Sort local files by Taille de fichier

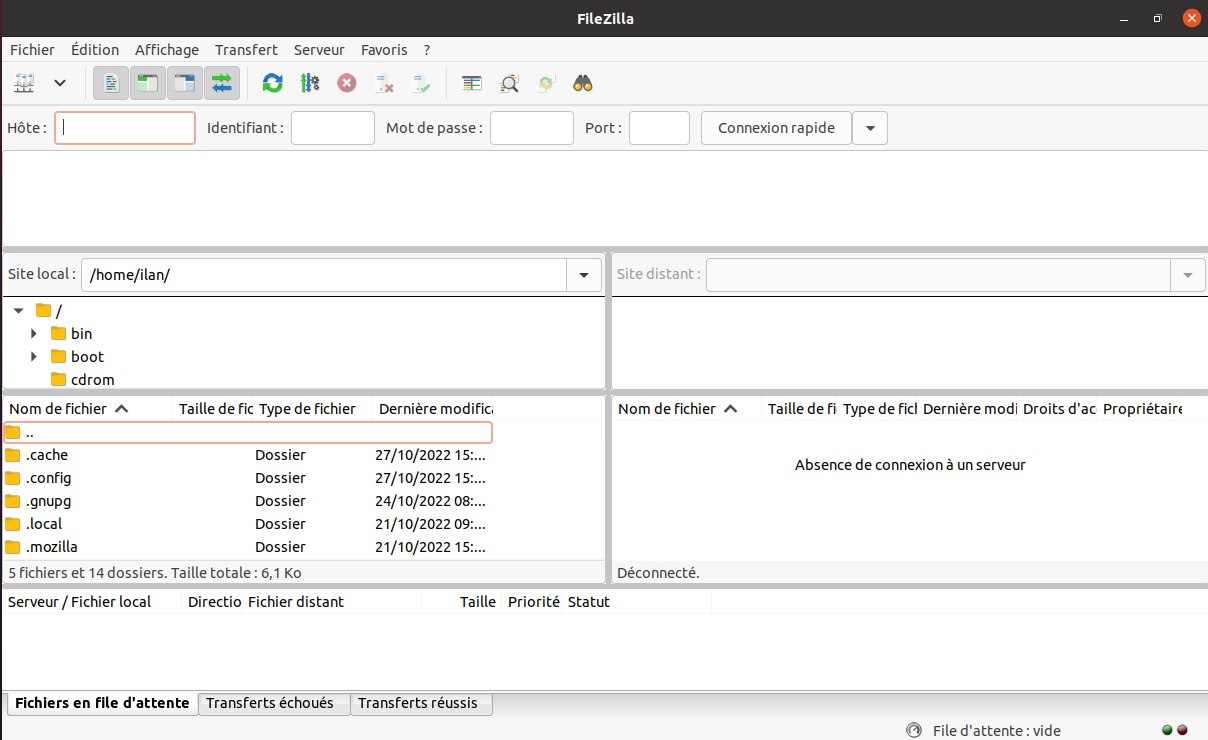point(214,409)
